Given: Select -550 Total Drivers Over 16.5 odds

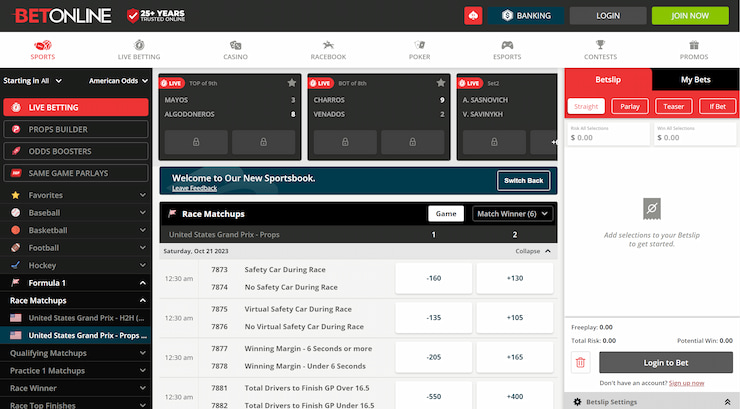Looking at the screenshot, I should tap(434, 396).
